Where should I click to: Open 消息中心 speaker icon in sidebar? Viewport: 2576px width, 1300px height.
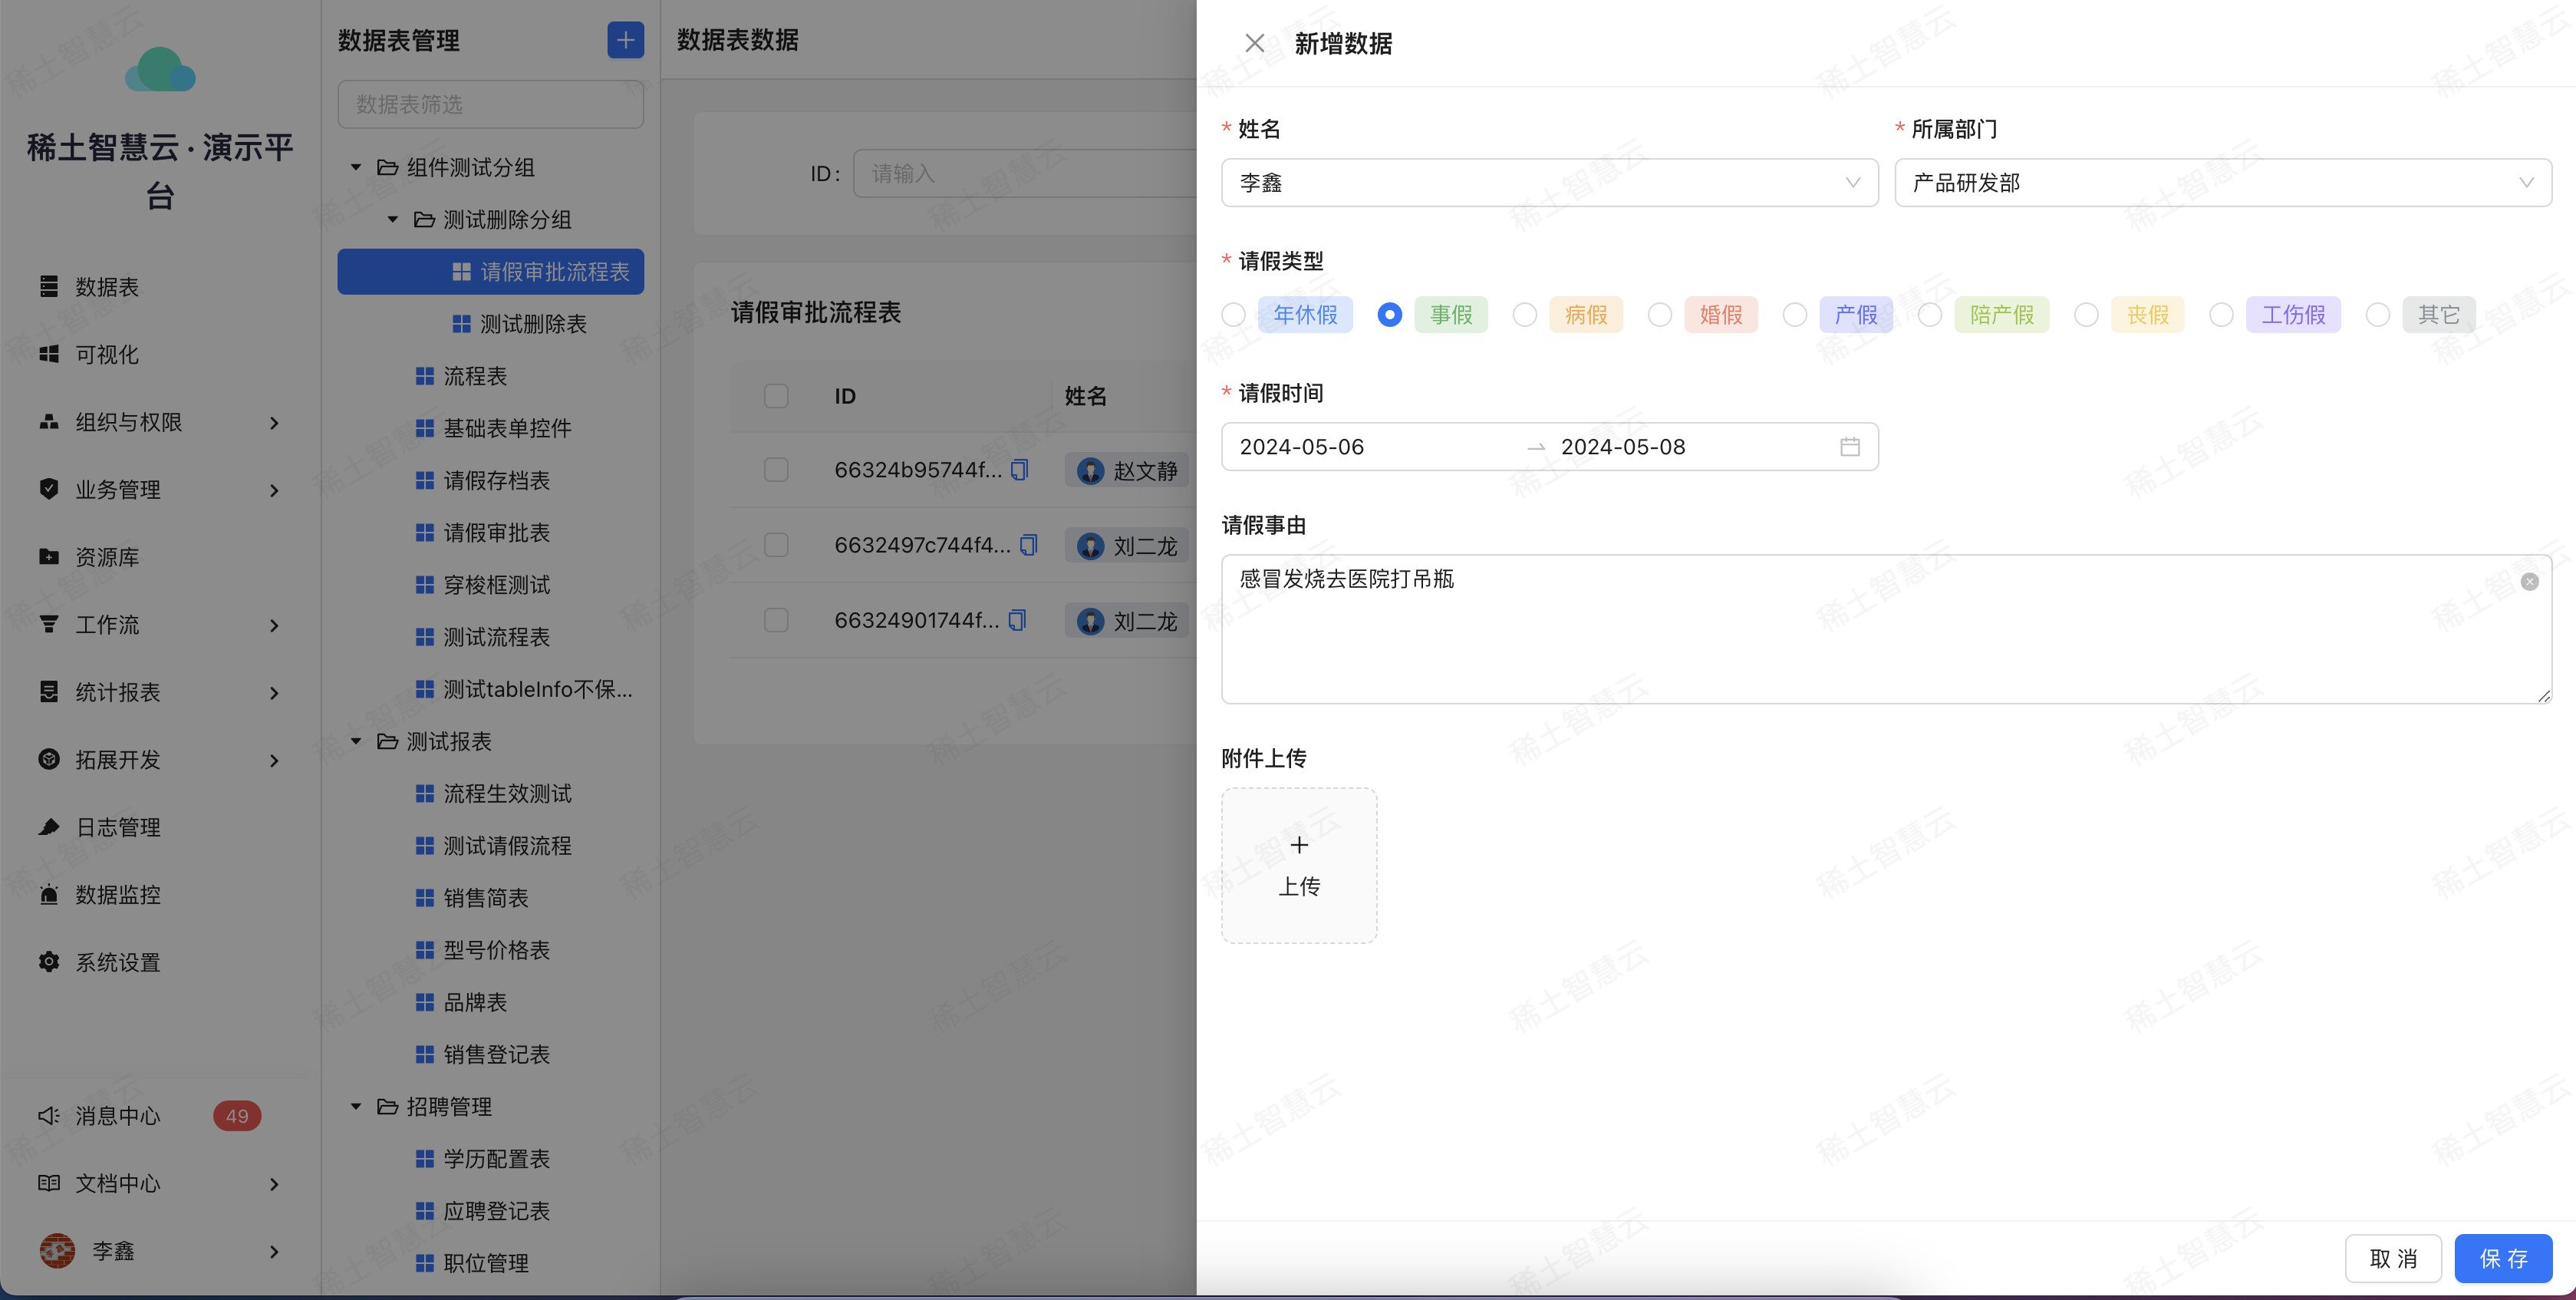pos(48,1116)
